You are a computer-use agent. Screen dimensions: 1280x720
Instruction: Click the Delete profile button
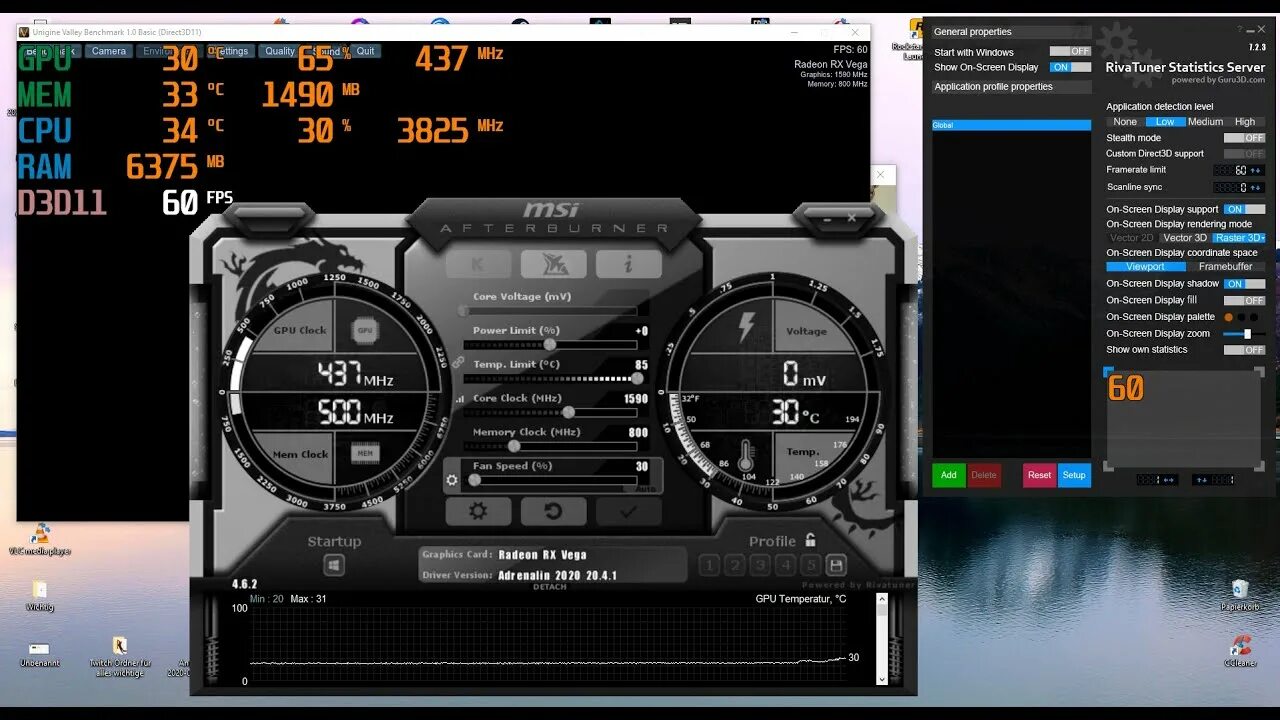click(x=984, y=475)
